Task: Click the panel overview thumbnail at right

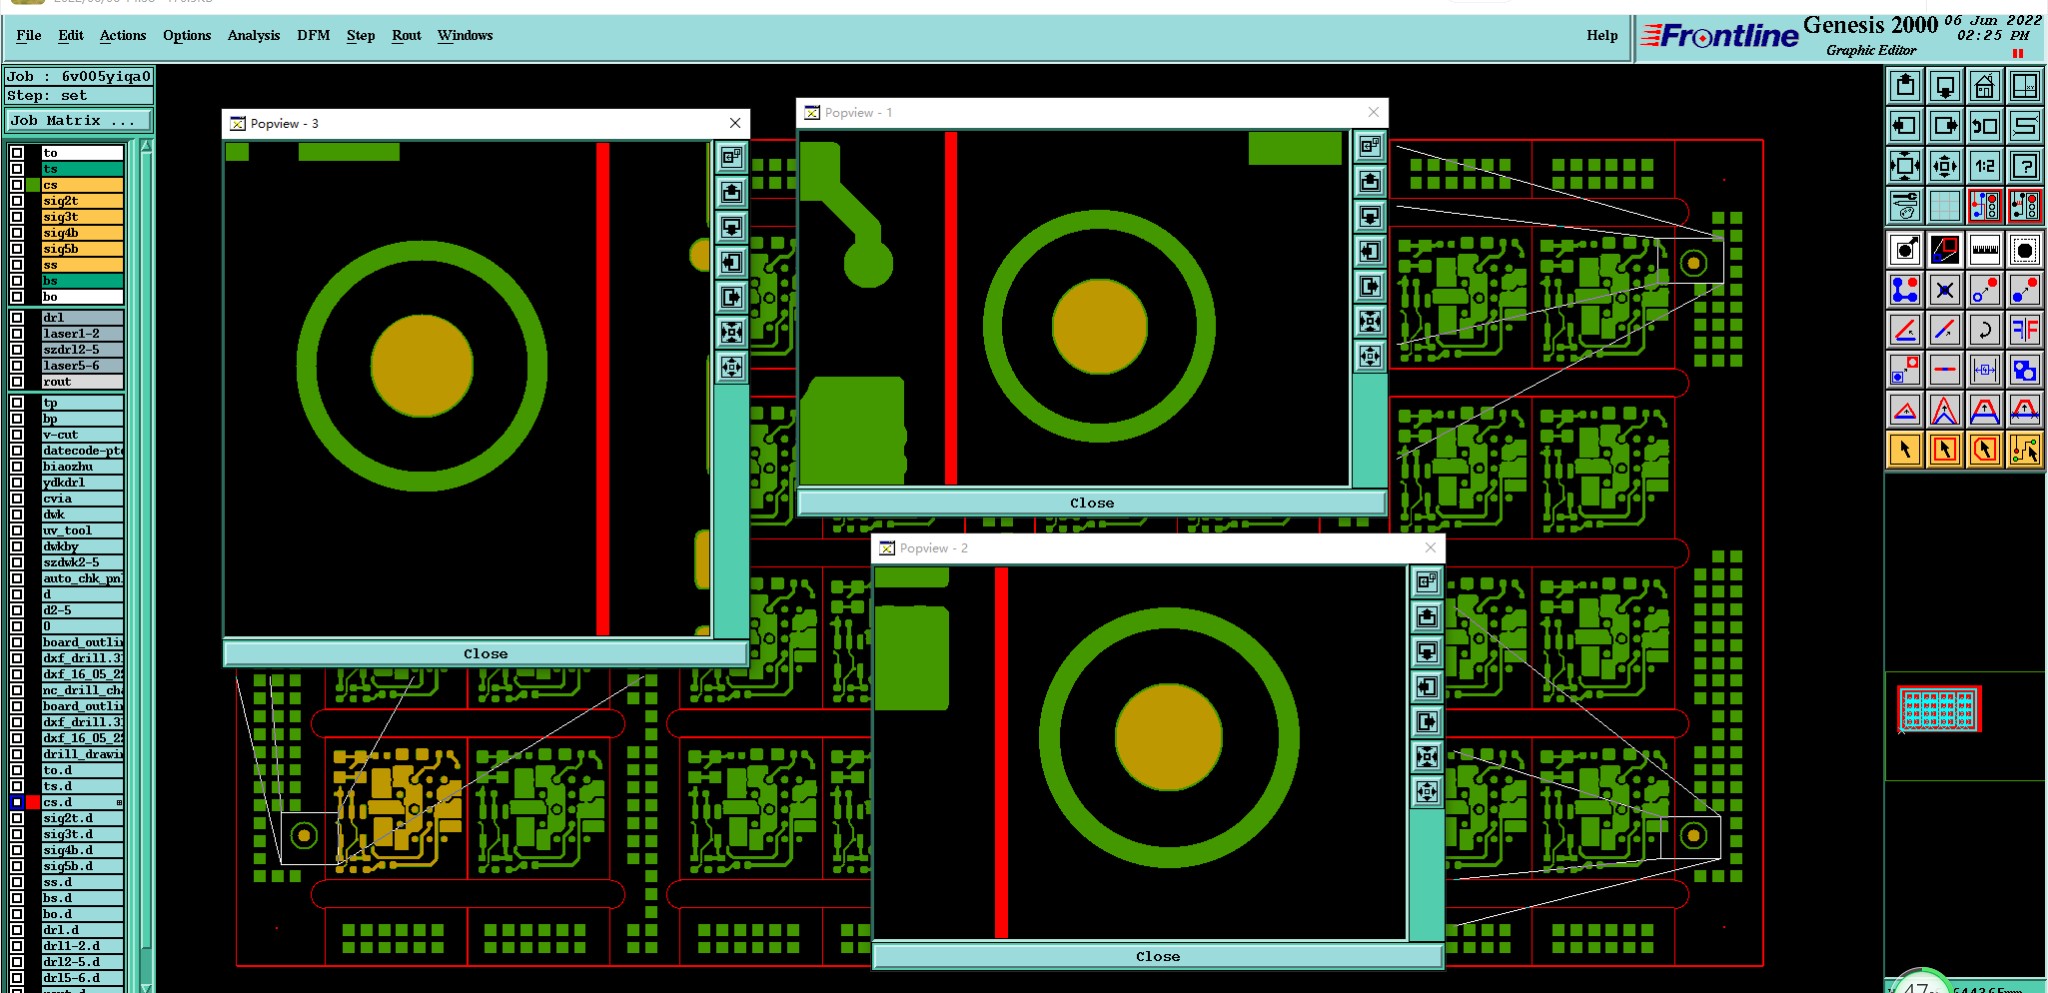Action: coord(1939,709)
